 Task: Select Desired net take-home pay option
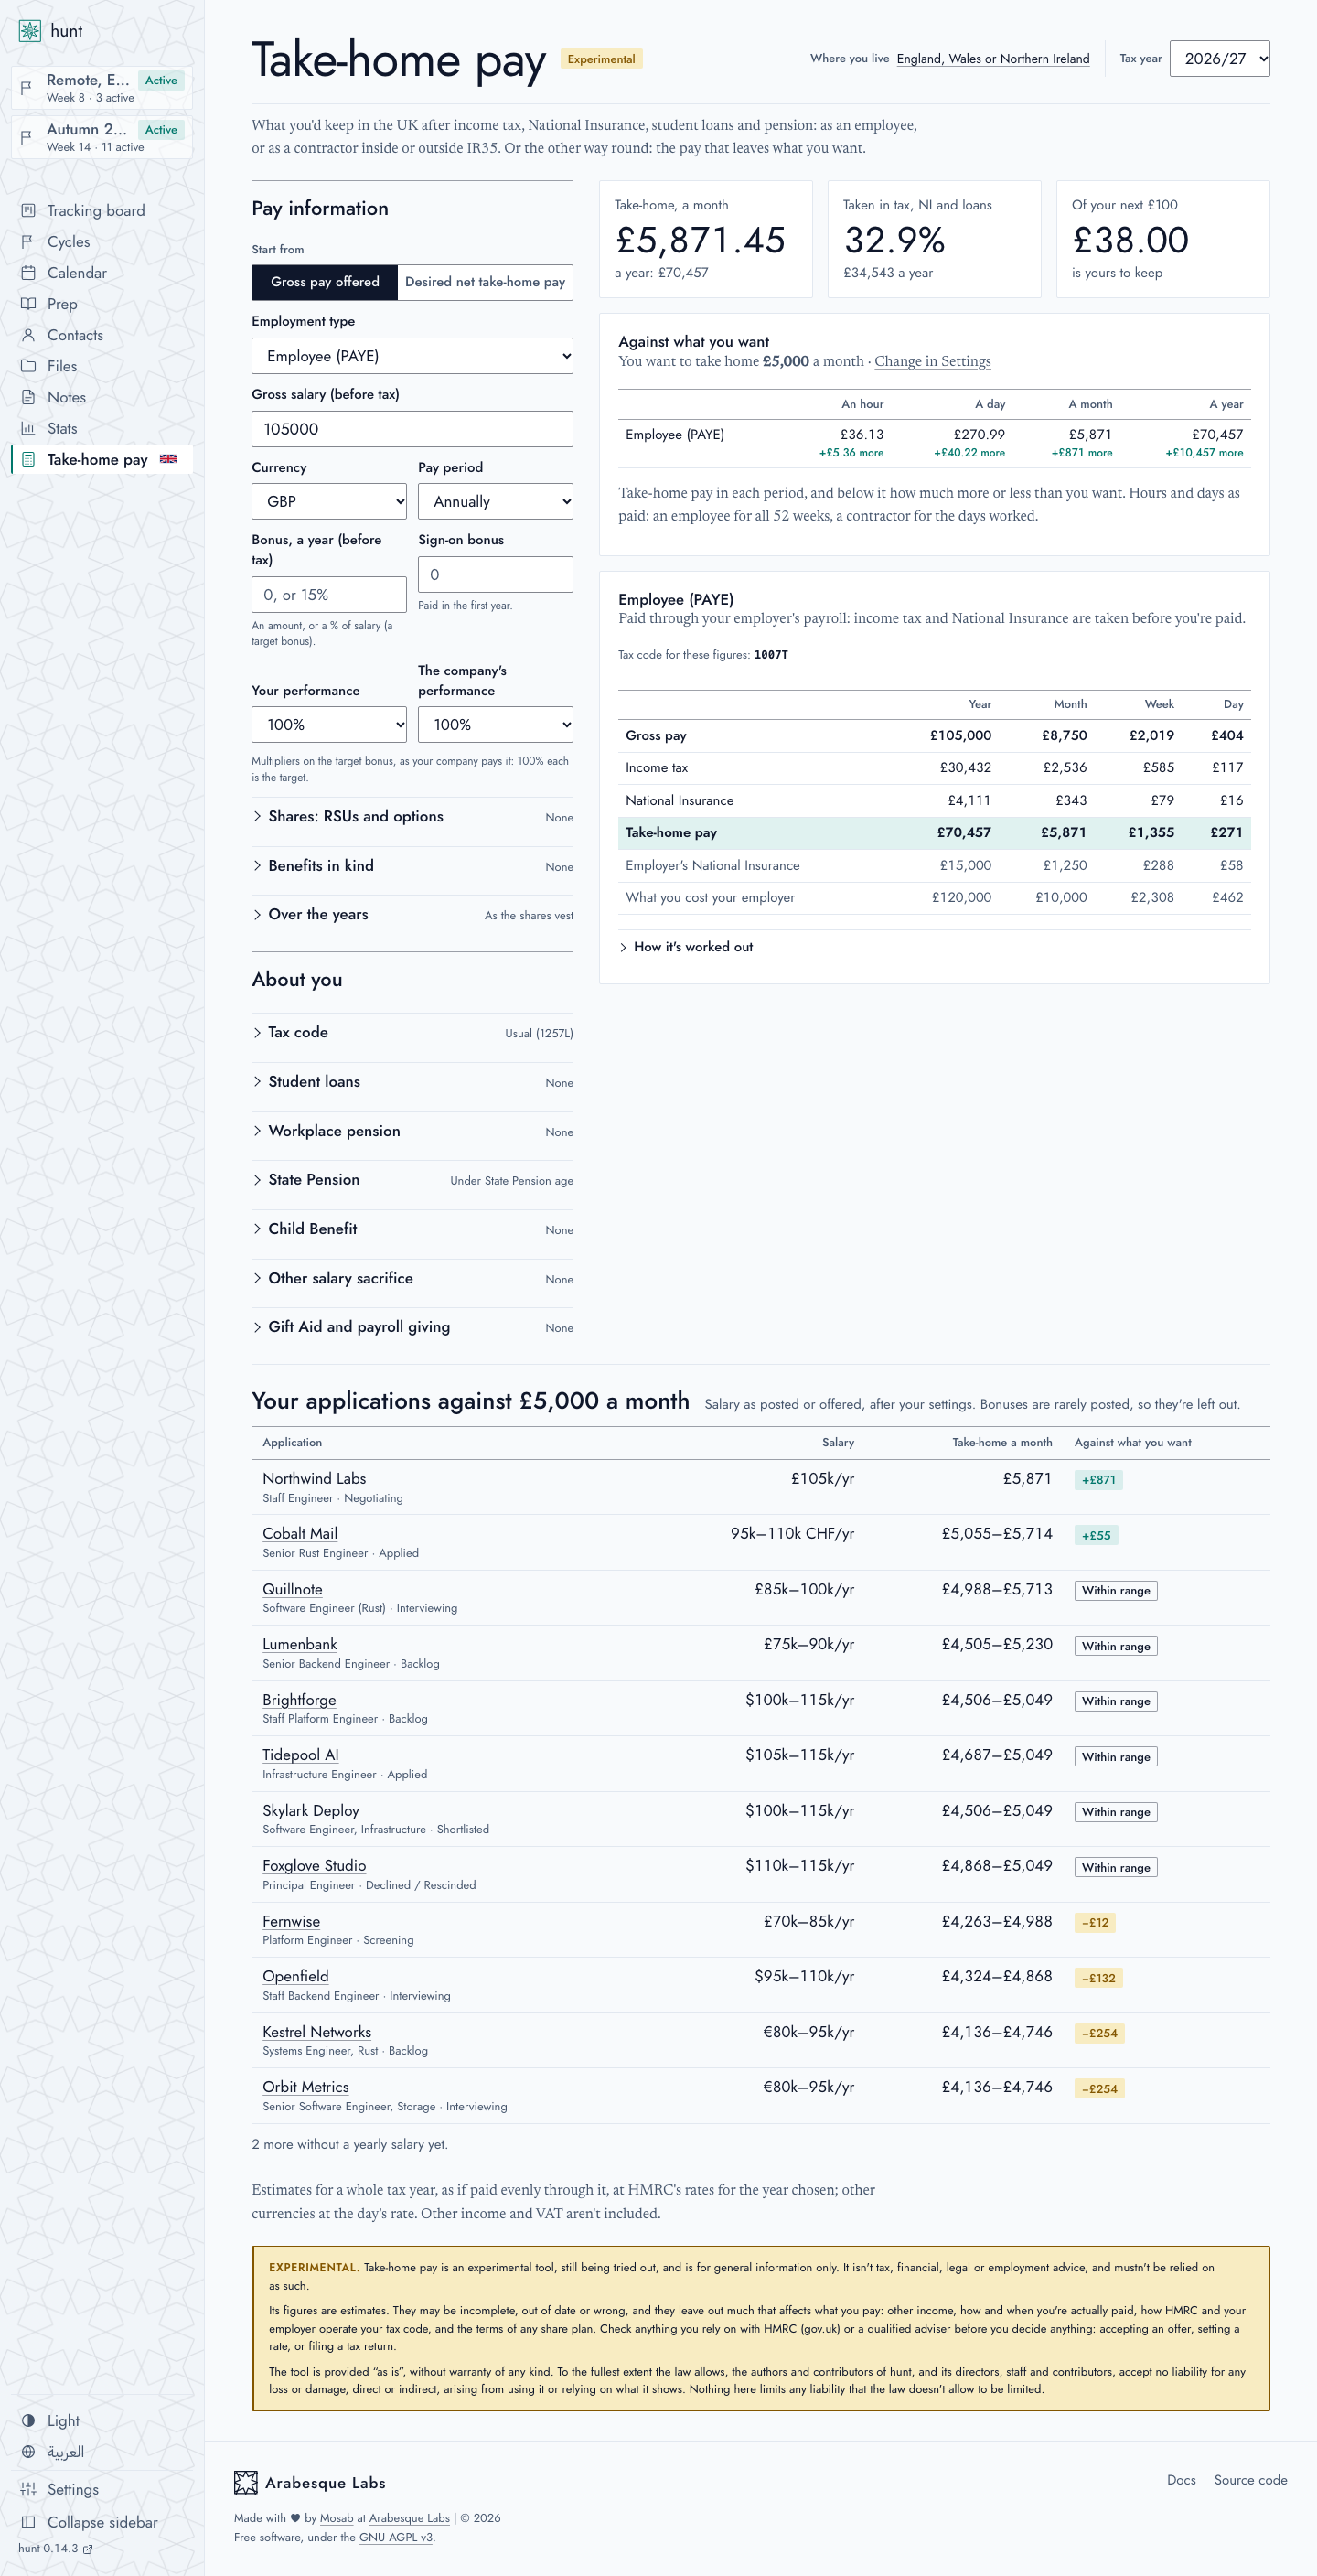485,282
